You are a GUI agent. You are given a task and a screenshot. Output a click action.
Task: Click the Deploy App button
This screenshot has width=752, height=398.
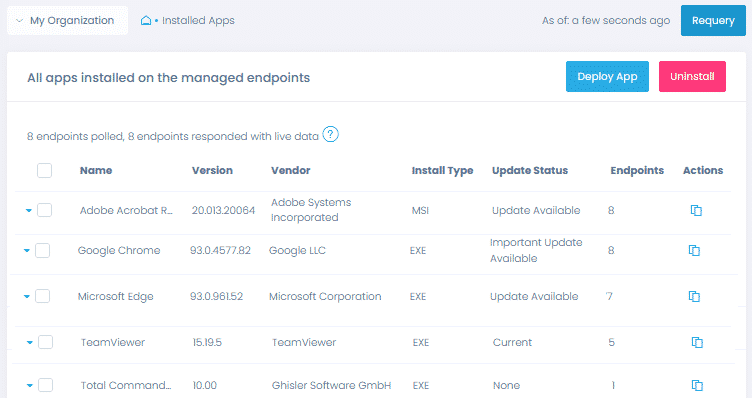pos(607,76)
